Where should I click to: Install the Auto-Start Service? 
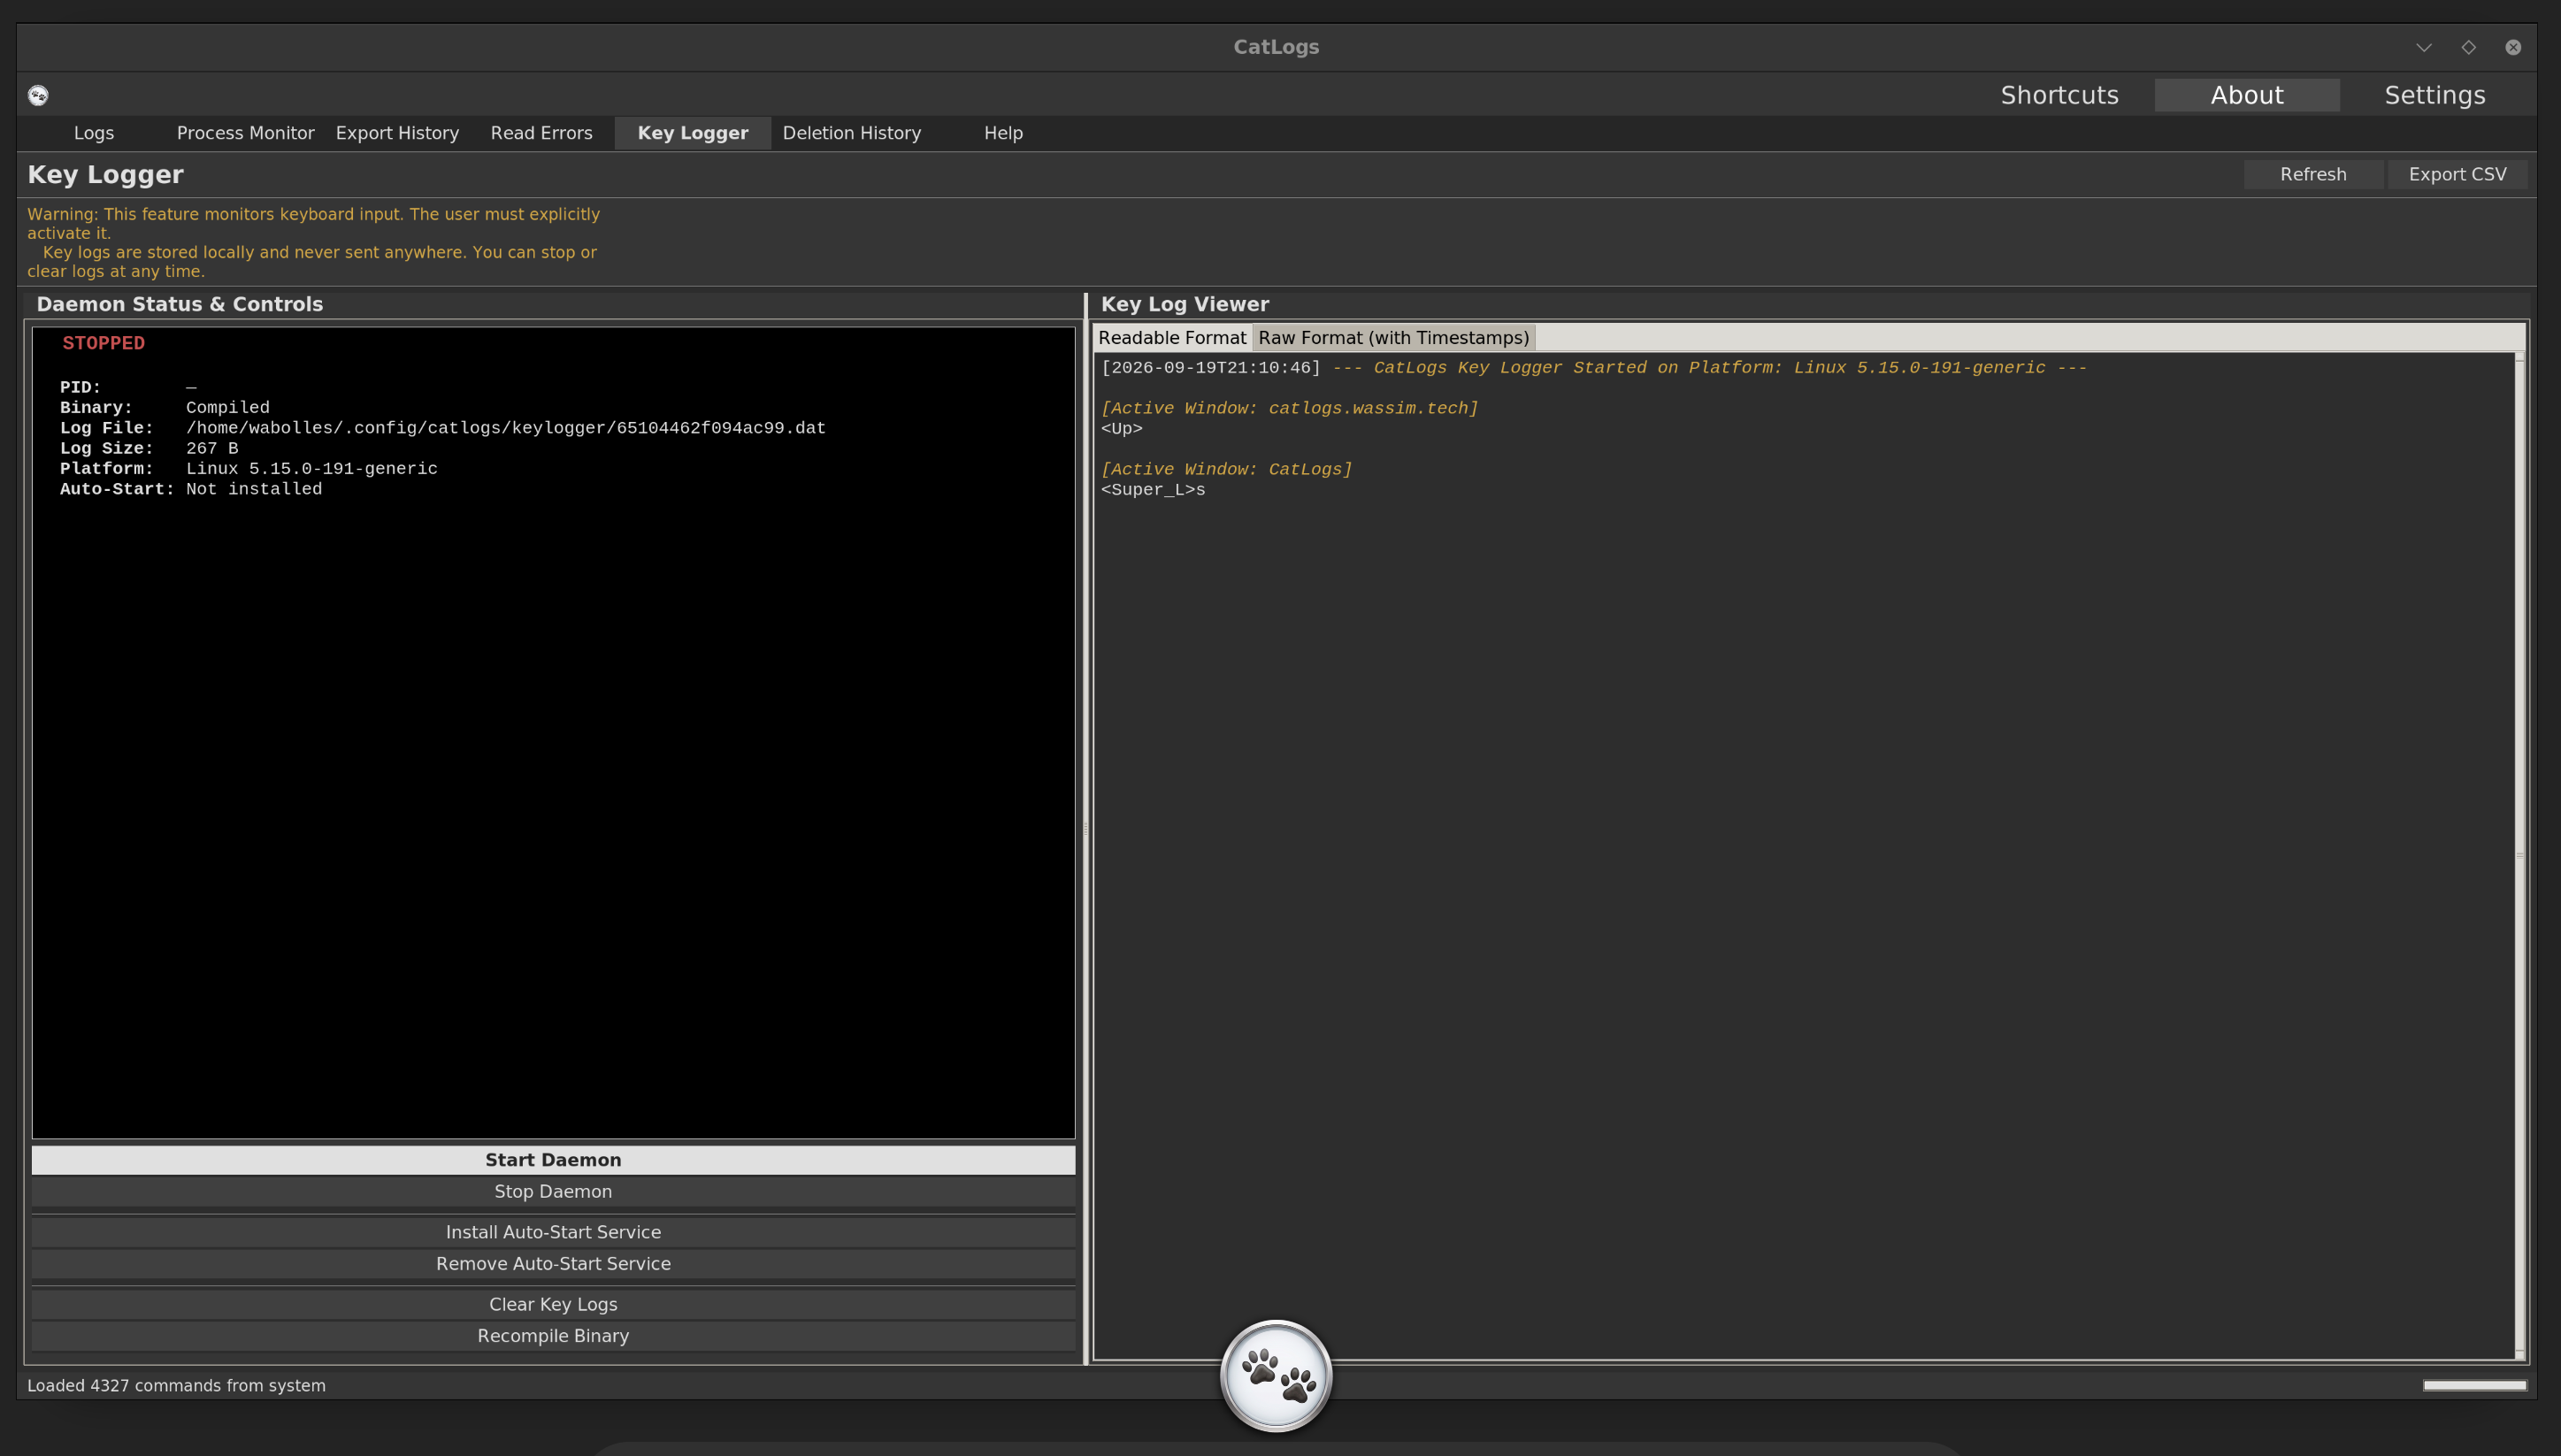(x=553, y=1232)
